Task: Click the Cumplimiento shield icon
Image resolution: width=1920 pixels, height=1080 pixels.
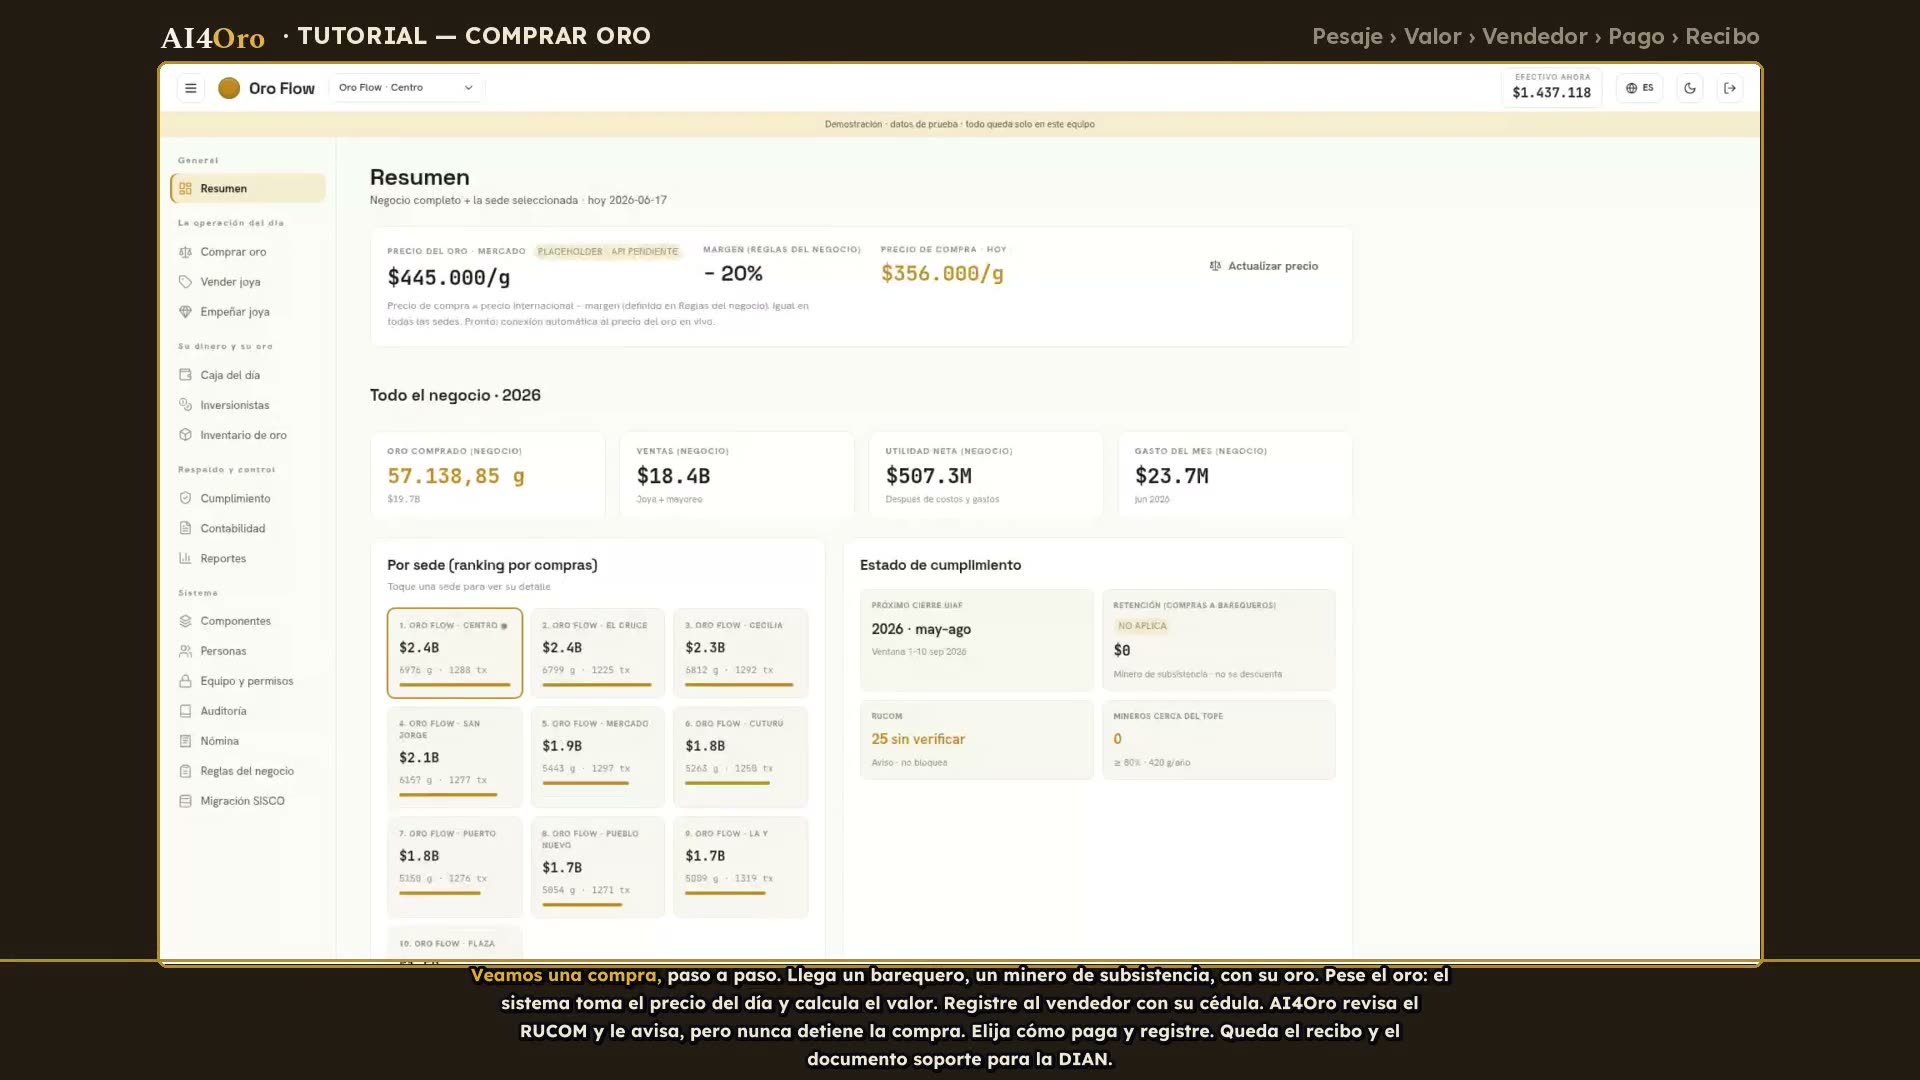Action: [x=185, y=498]
